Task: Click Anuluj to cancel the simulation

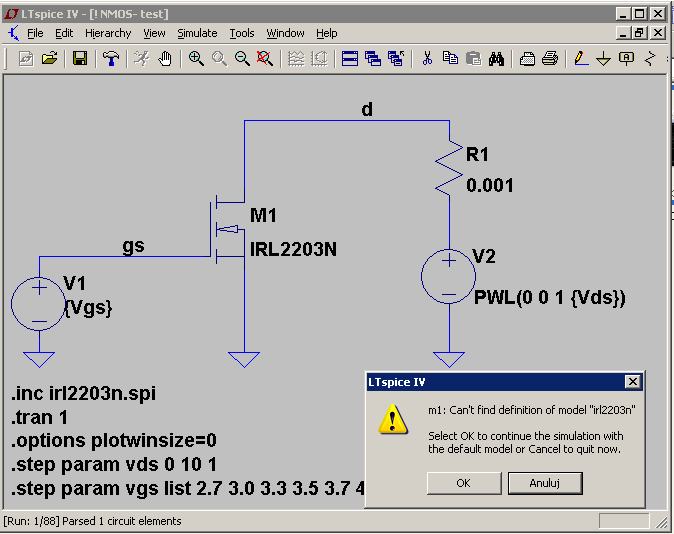Action: (x=545, y=483)
